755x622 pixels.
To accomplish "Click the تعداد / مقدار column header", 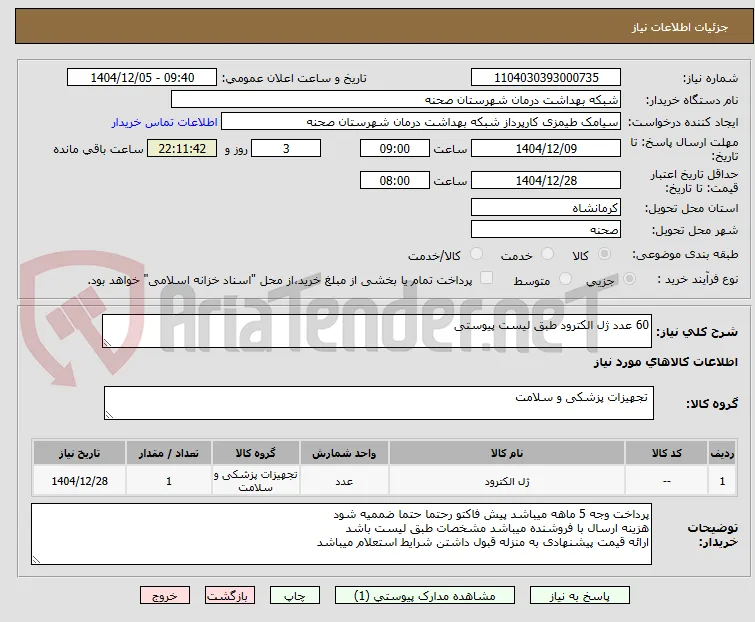I will coord(169,453).
